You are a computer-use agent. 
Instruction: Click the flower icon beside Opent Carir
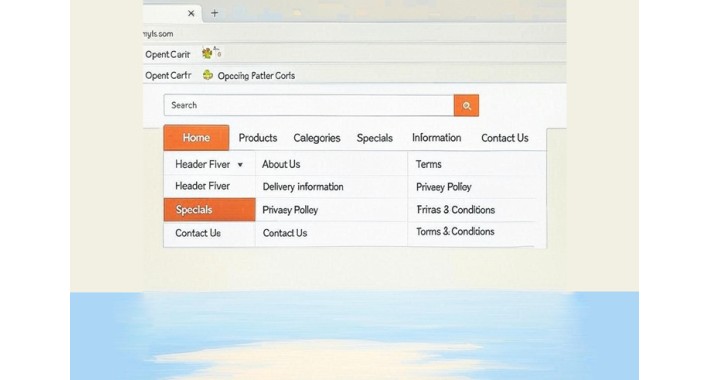pyautogui.click(x=207, y=53)
